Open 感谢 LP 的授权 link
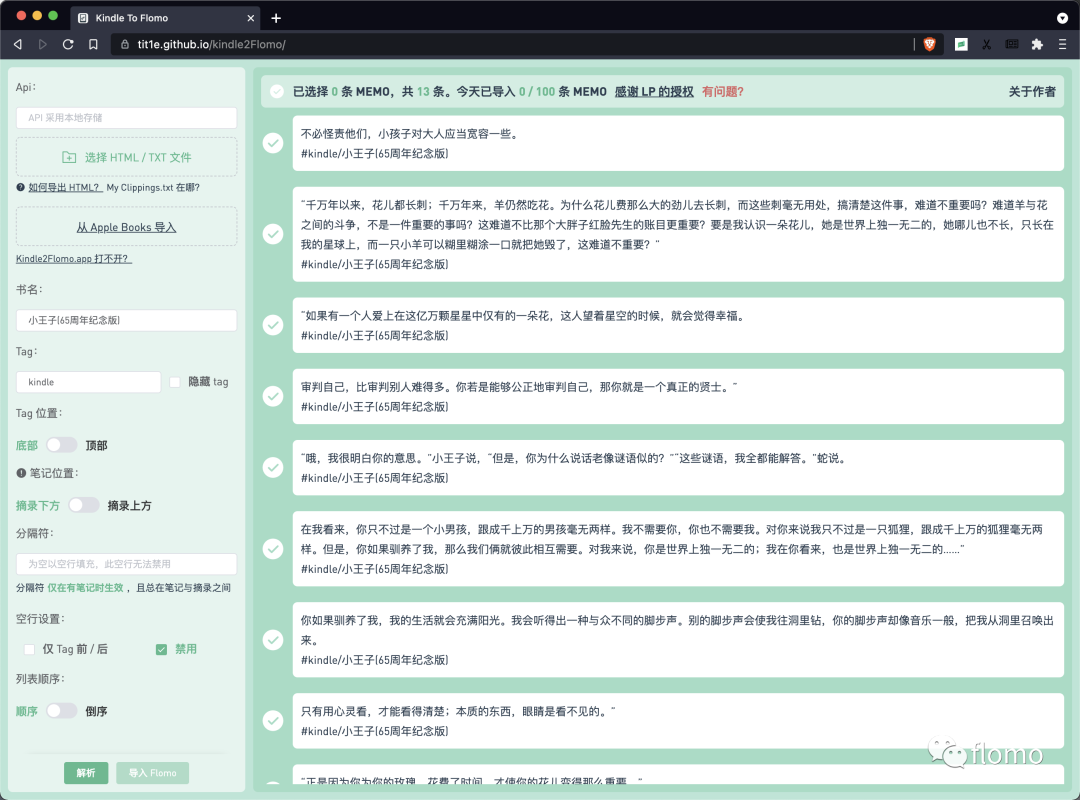Screen dimensions: 1080x800 click(x=654, y=92)
